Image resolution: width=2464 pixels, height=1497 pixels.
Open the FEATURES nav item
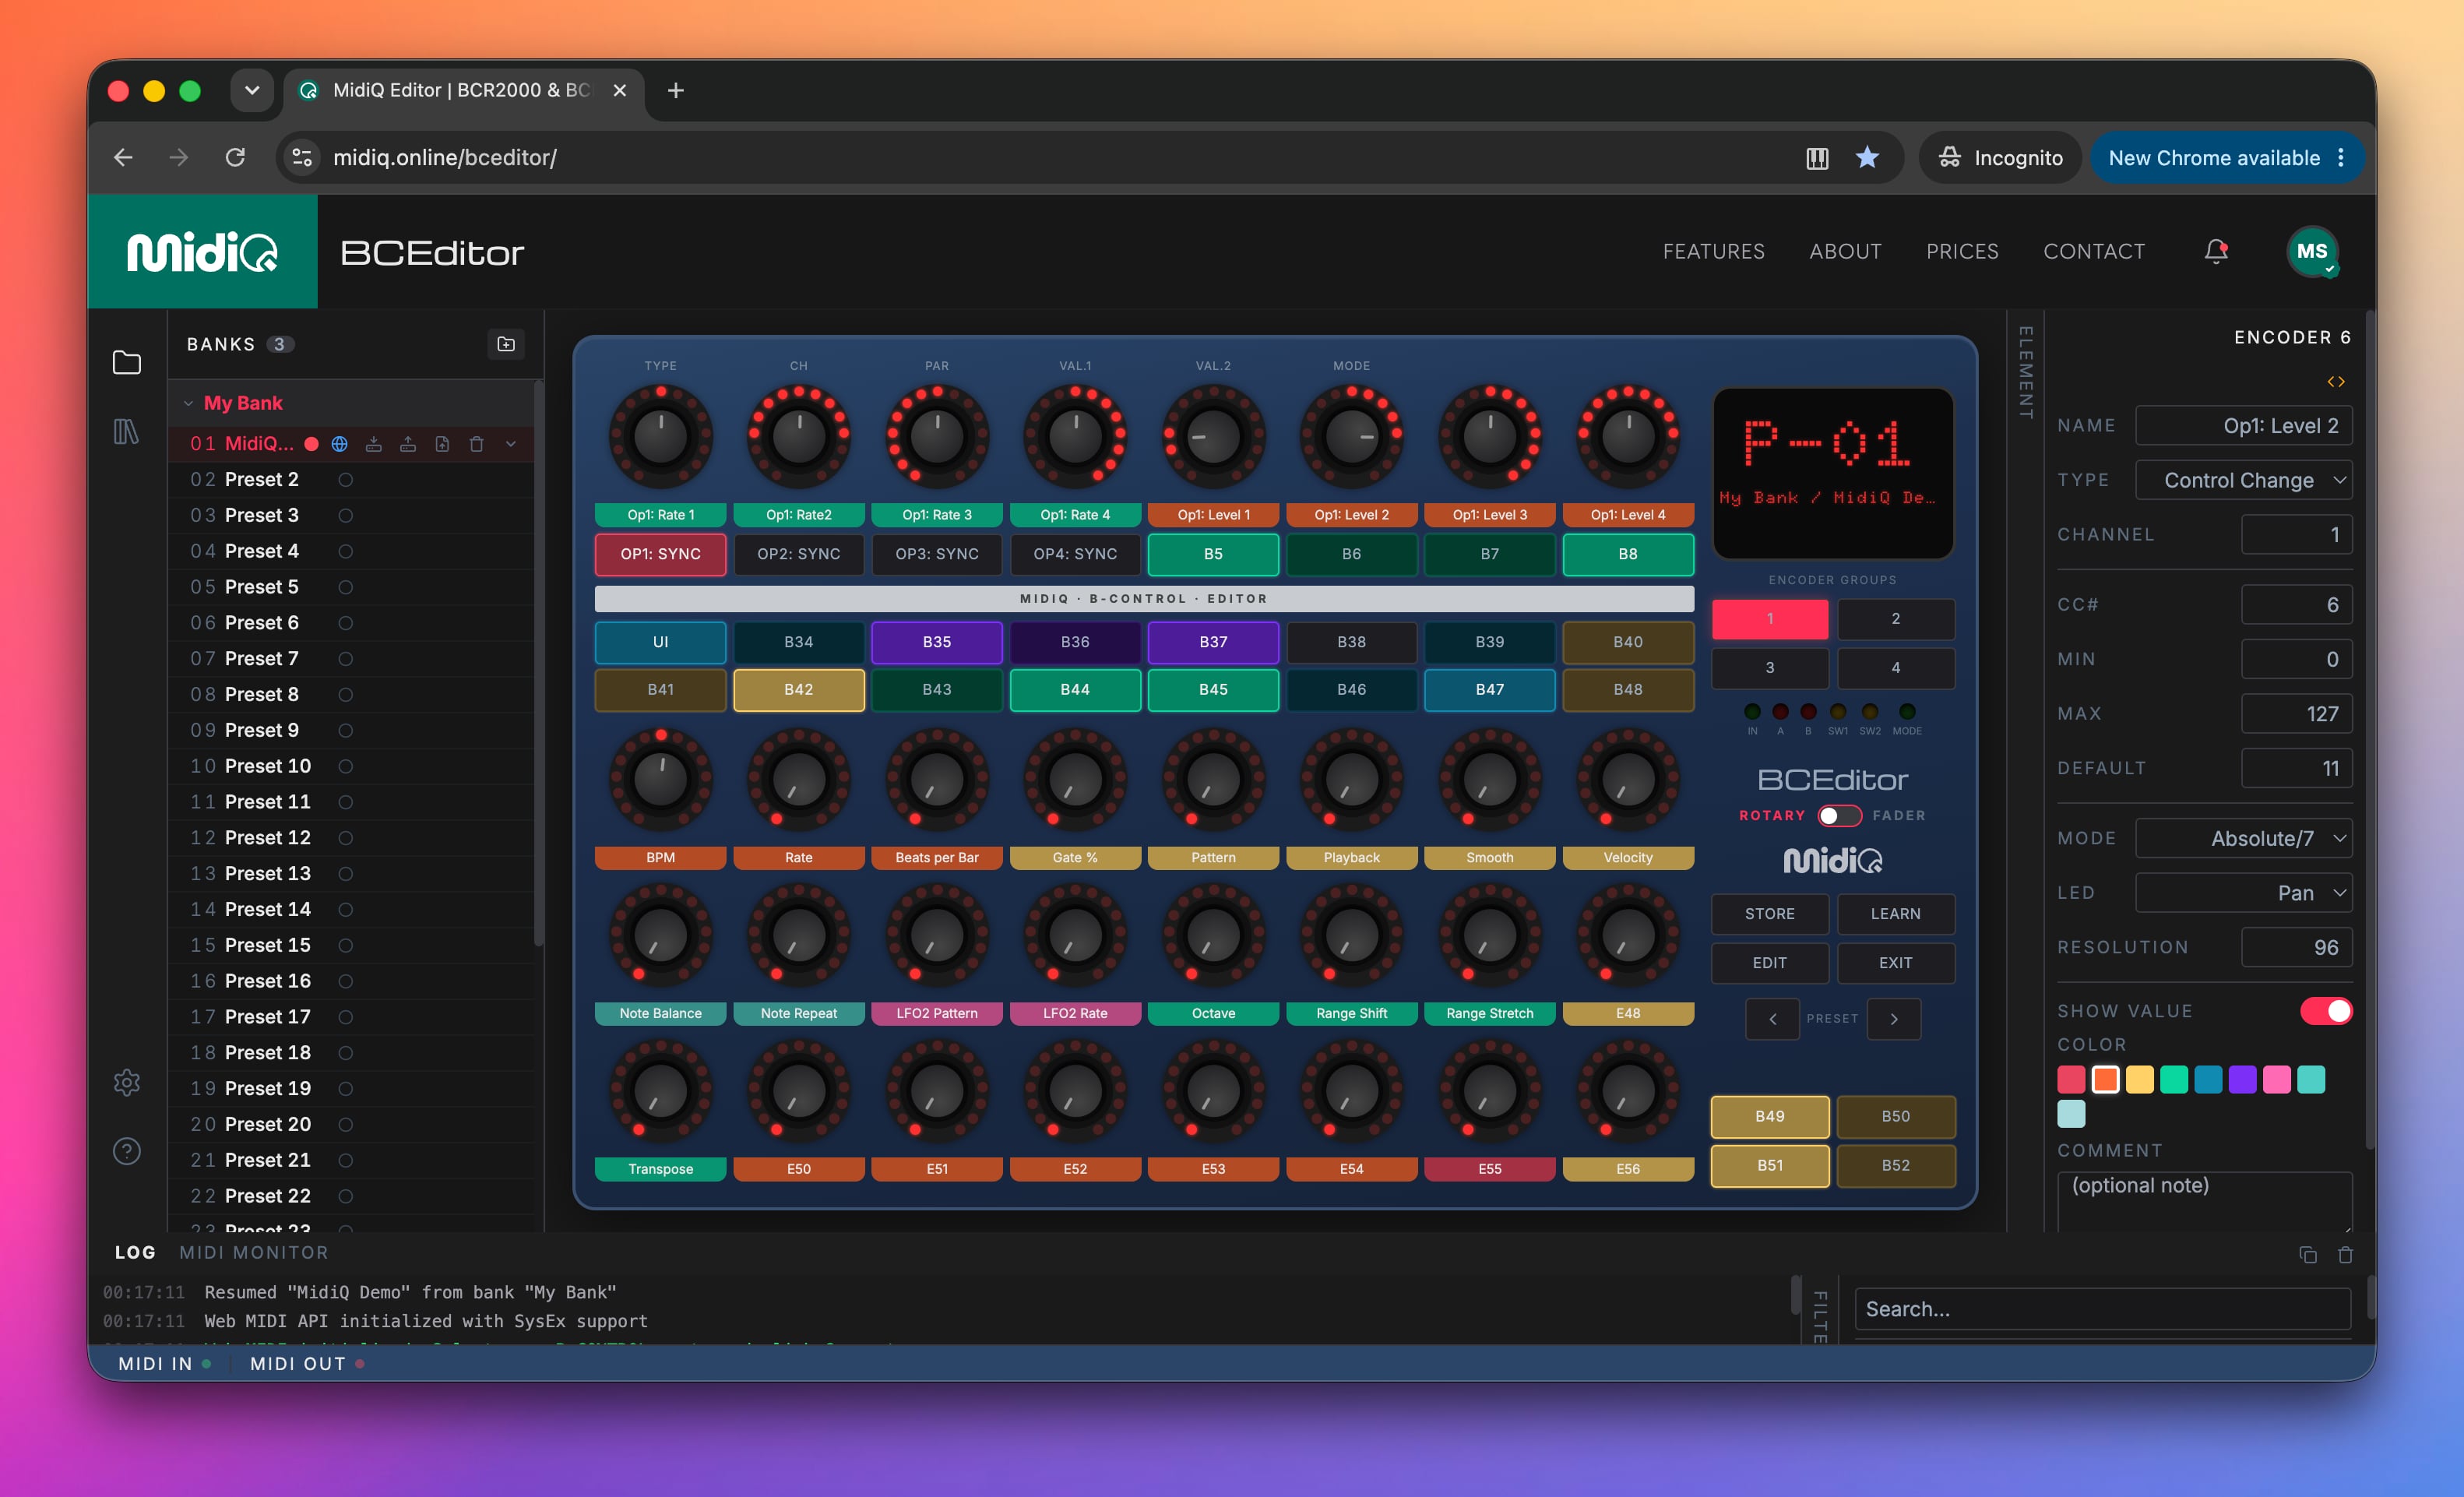click(x=1713, y=251)
